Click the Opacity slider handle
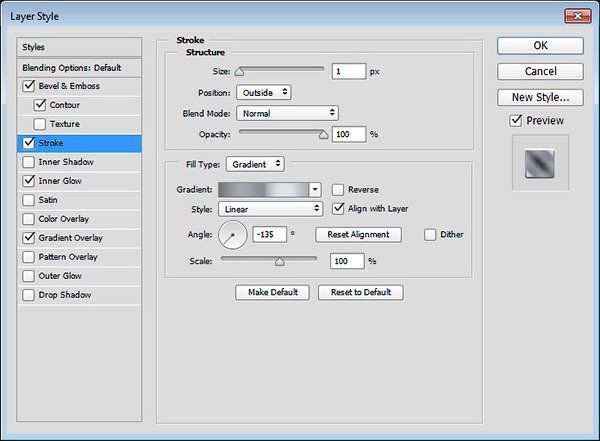The height and width of the screenshot is (441, 600). [324, 134]
